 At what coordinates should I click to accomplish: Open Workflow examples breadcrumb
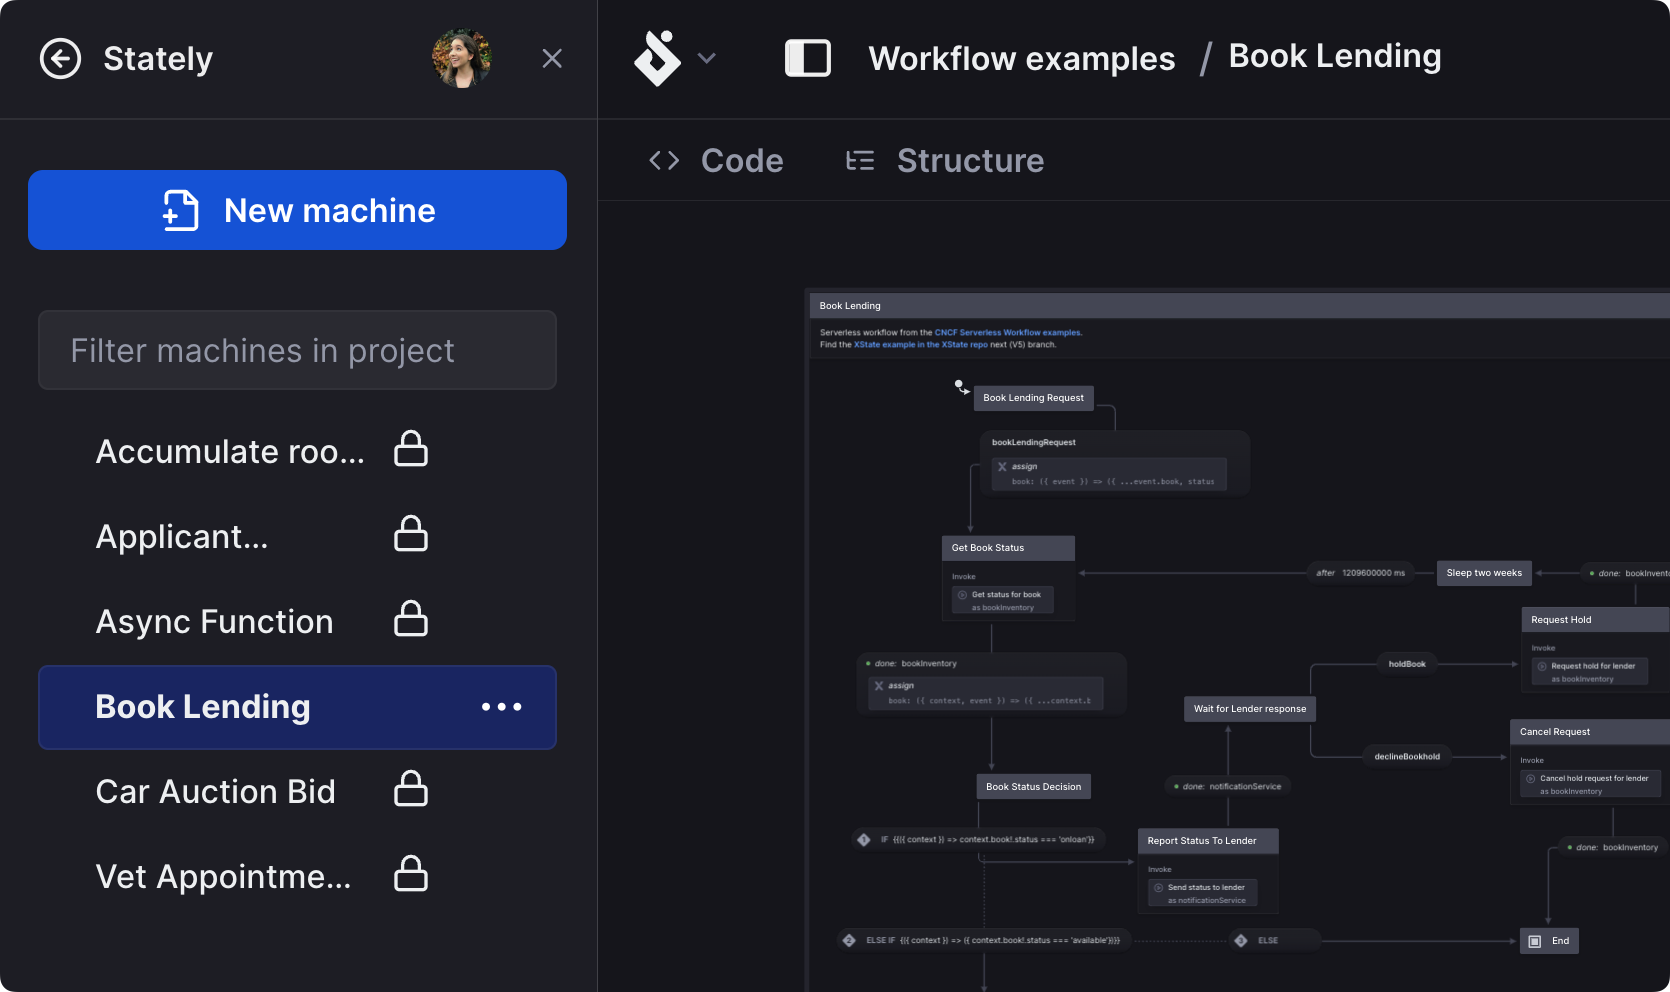point(1021,59)
